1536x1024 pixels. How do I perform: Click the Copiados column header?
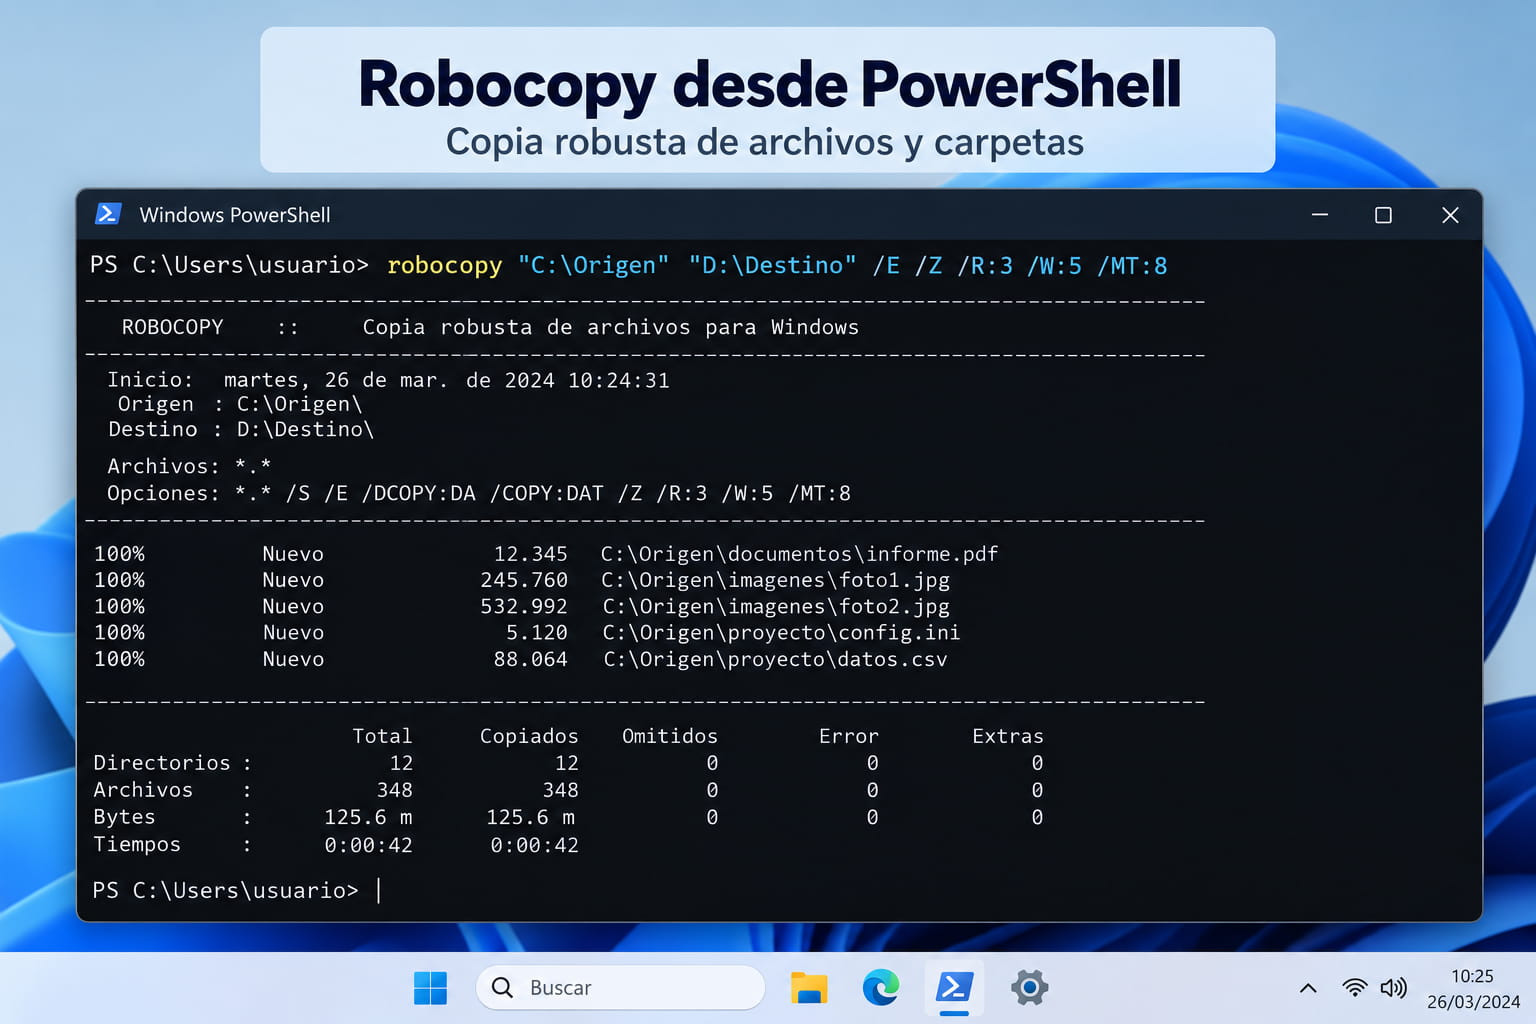[x=529, y=736]
